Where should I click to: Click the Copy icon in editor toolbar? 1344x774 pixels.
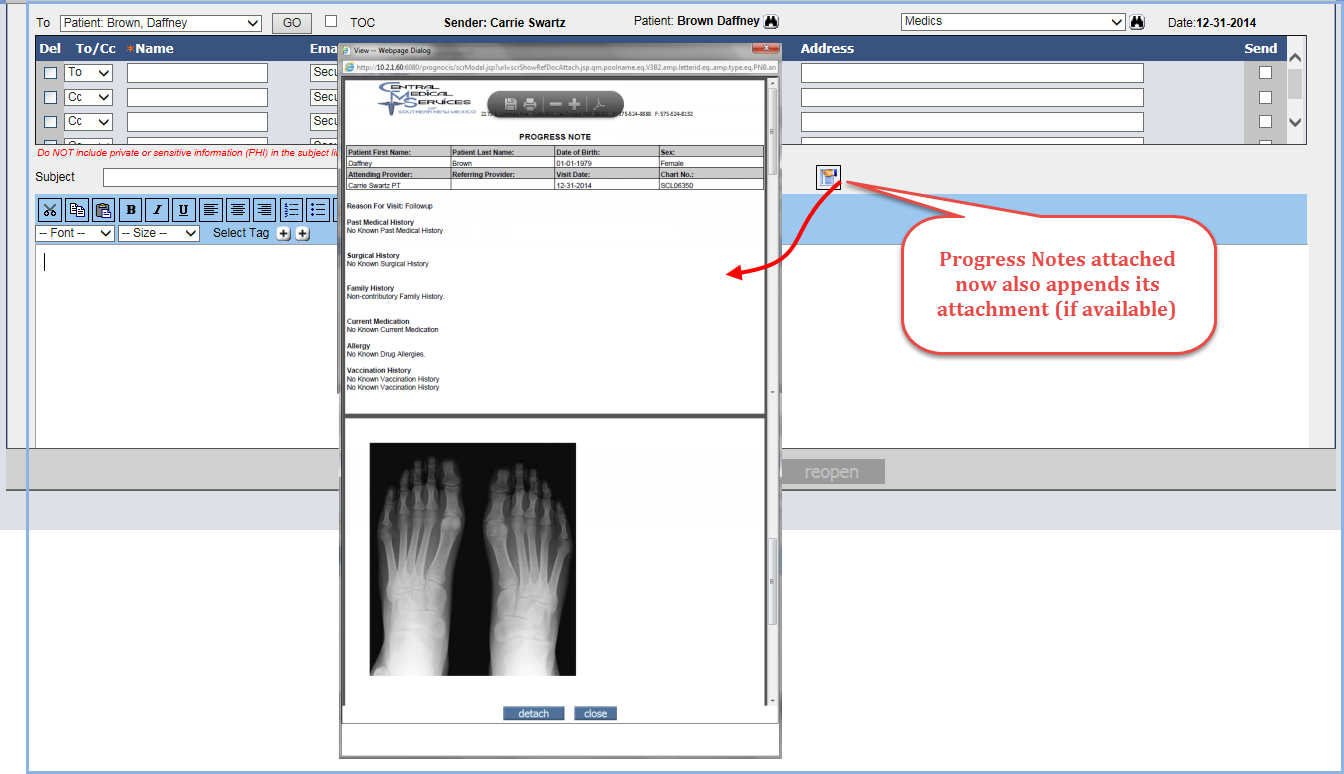click(77, 210)
